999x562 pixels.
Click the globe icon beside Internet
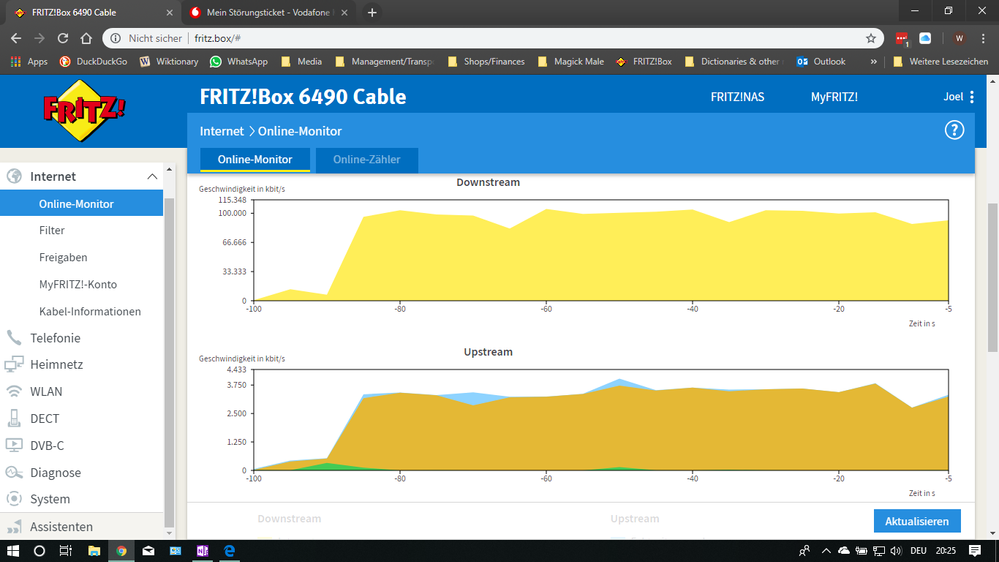[x=14, y=177]
